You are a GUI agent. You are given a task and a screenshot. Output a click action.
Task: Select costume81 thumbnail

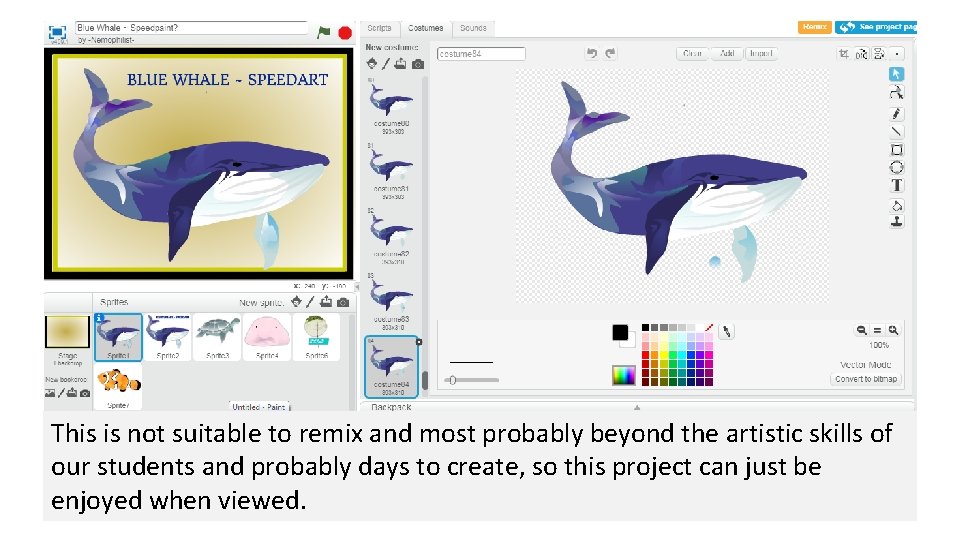pyautogui.click(x=391, y=171)
